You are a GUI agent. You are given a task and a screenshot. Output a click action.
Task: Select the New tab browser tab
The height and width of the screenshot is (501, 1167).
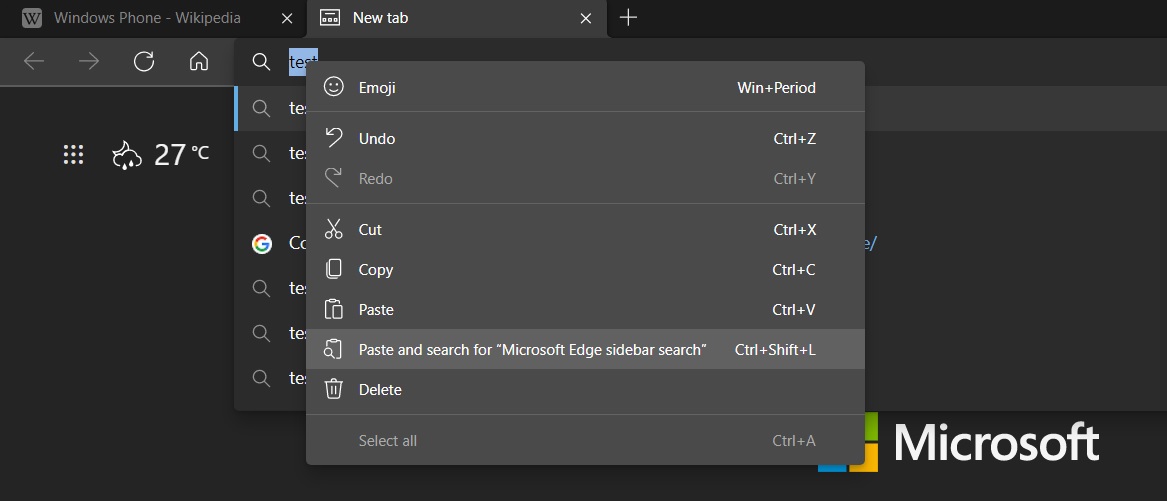coord(440,18)
